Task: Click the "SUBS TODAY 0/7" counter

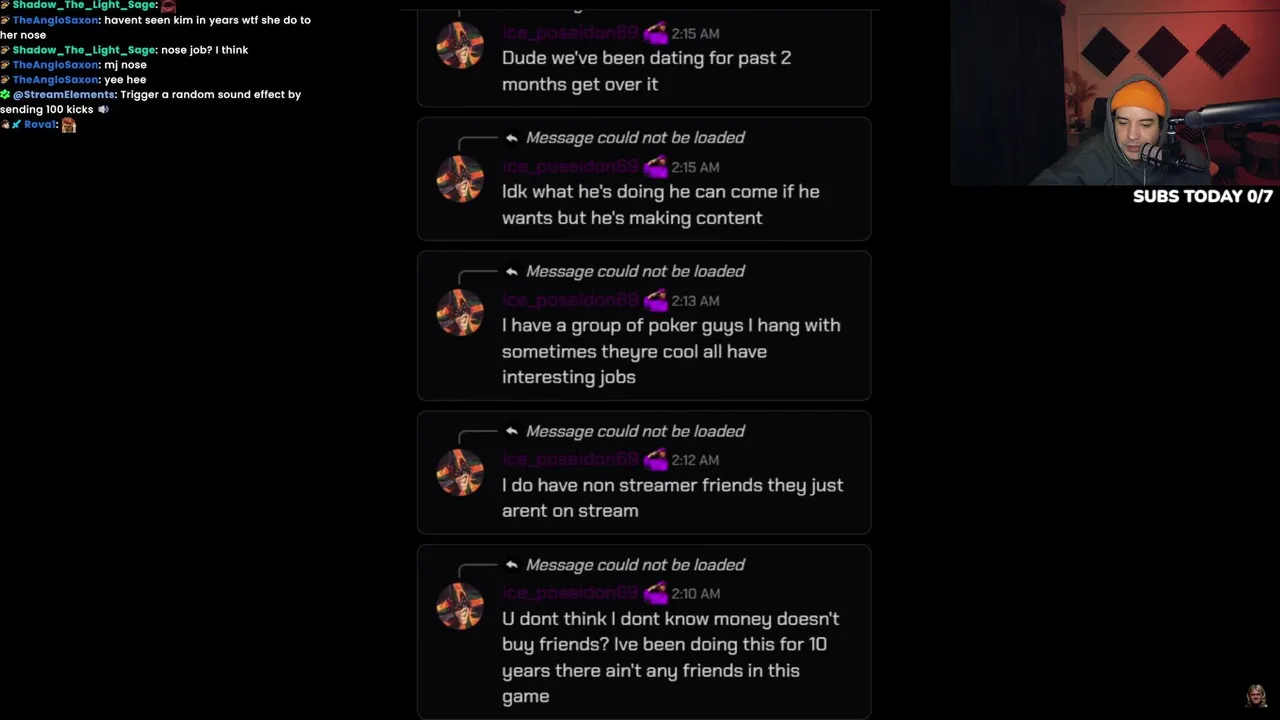Action: pos(1202,197)
